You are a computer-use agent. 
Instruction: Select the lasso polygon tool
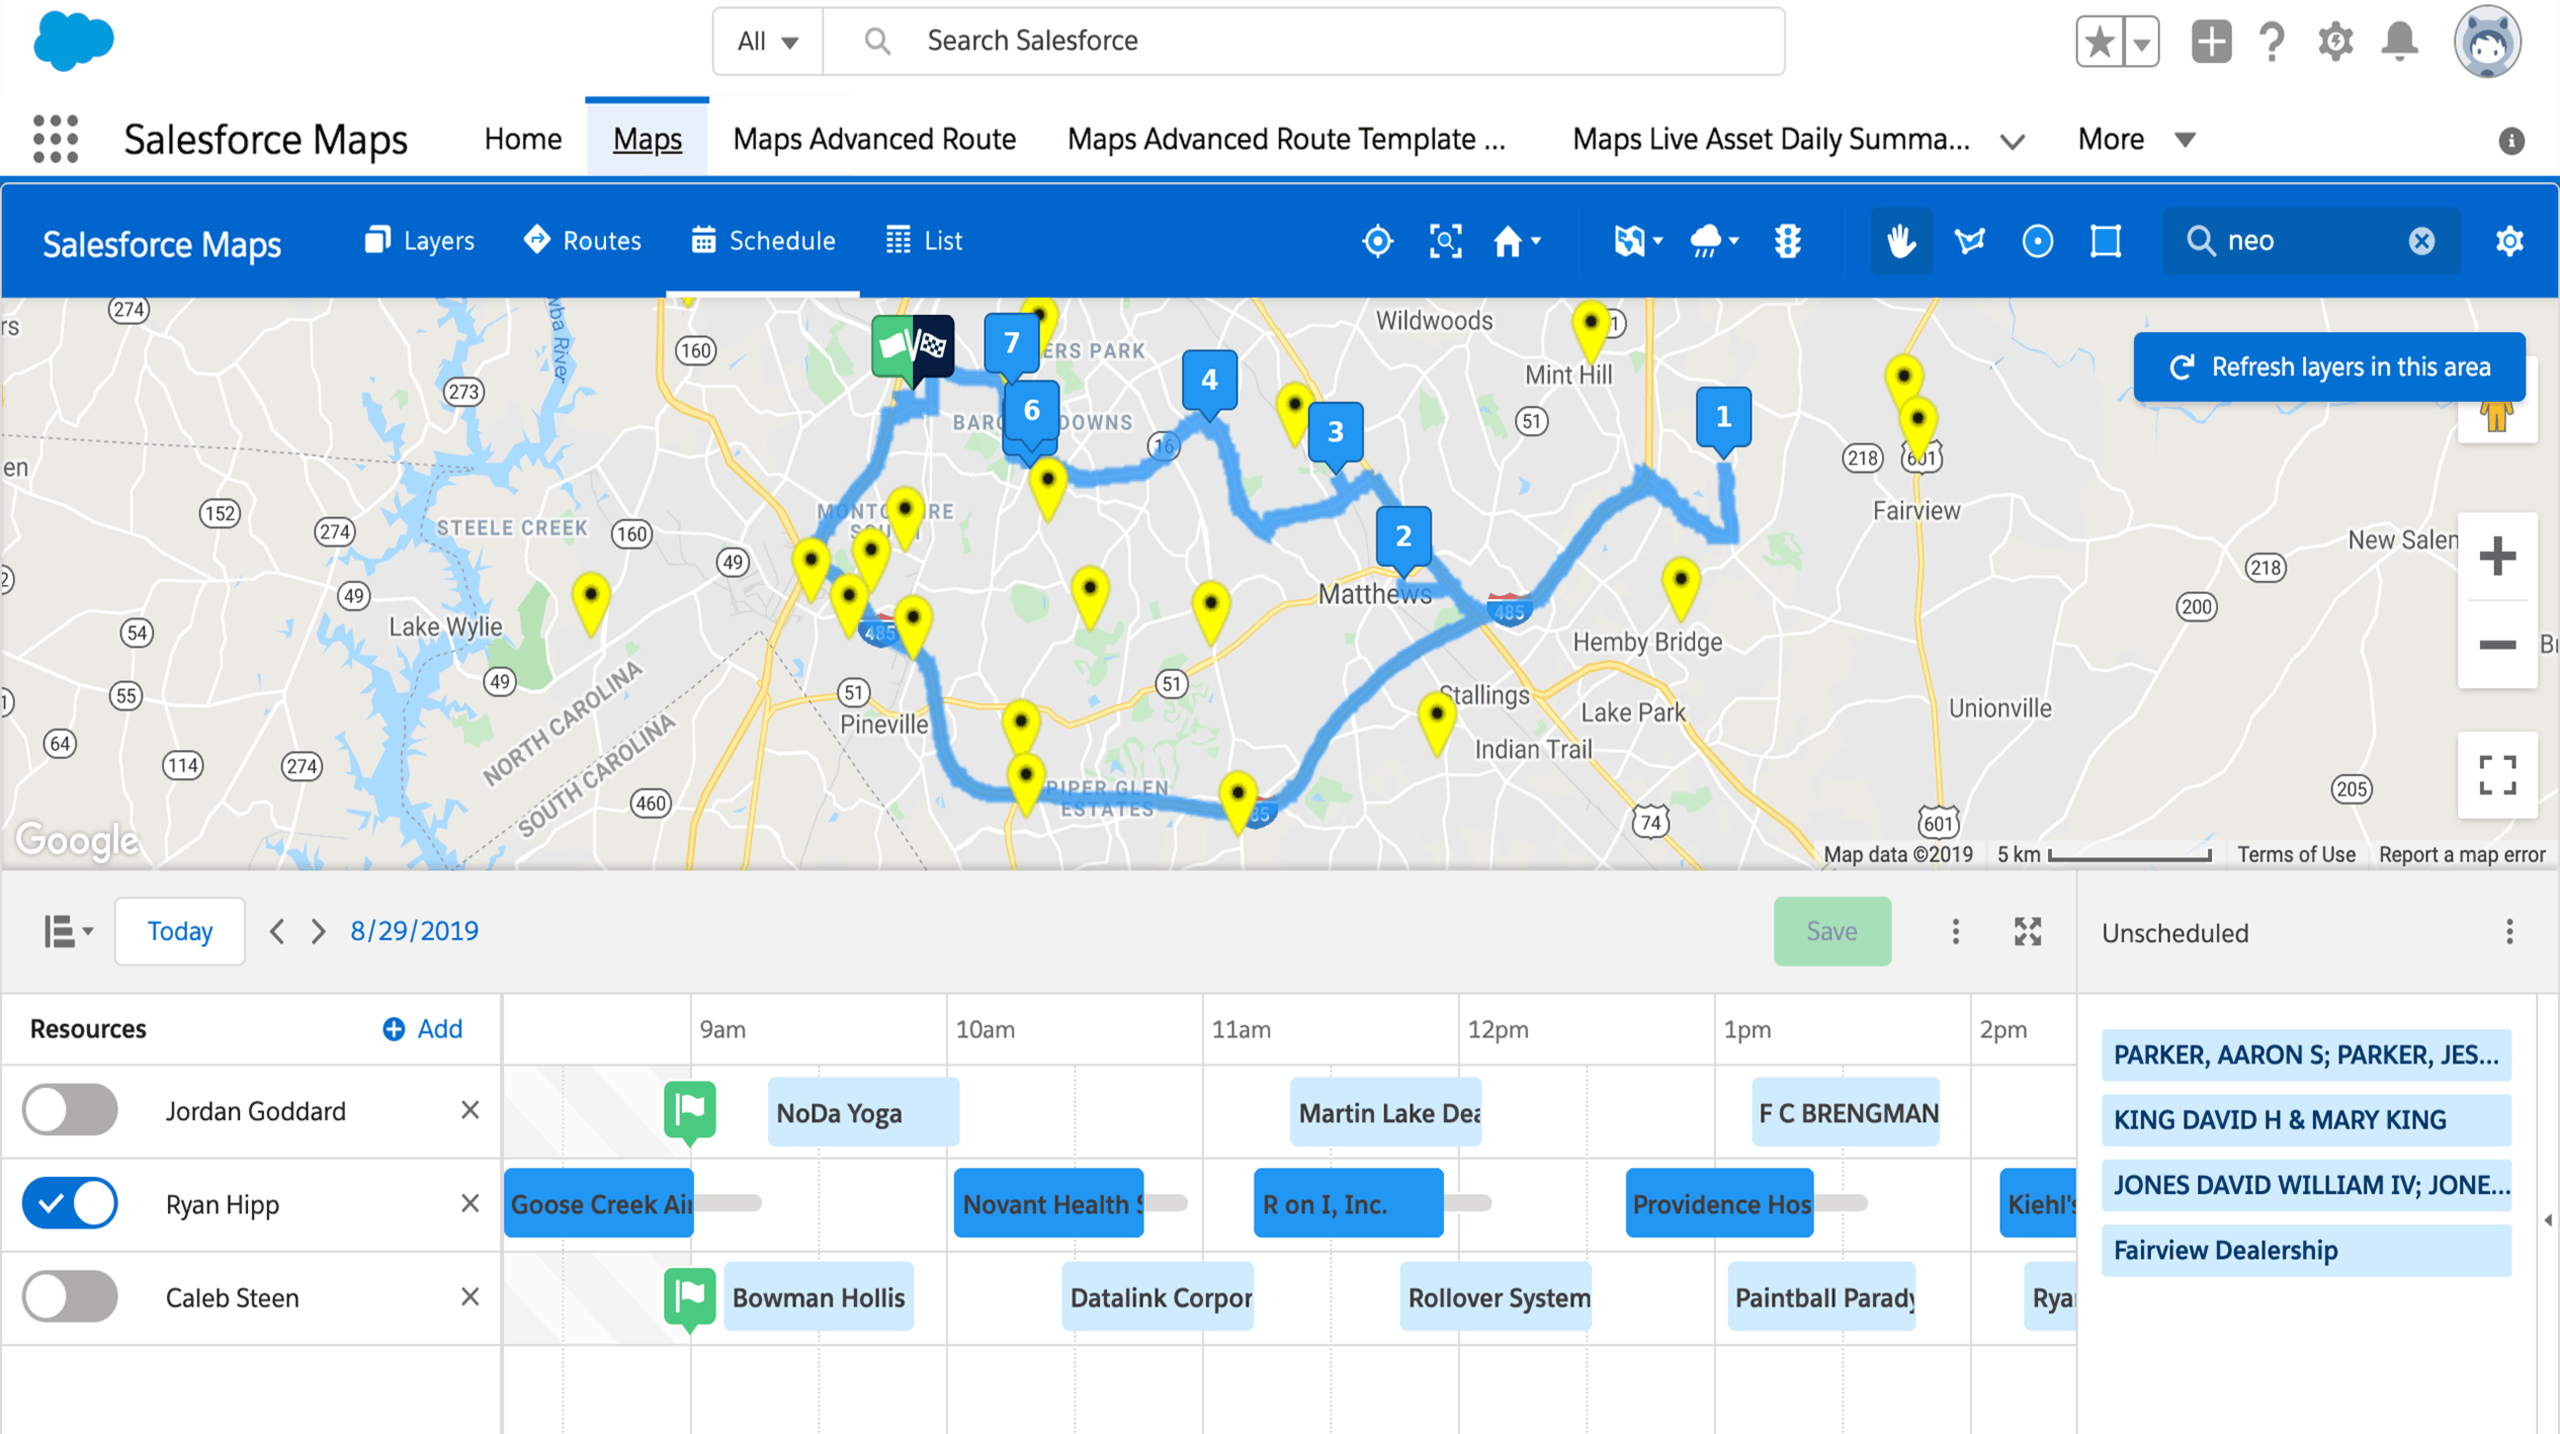click(1970, 241)
